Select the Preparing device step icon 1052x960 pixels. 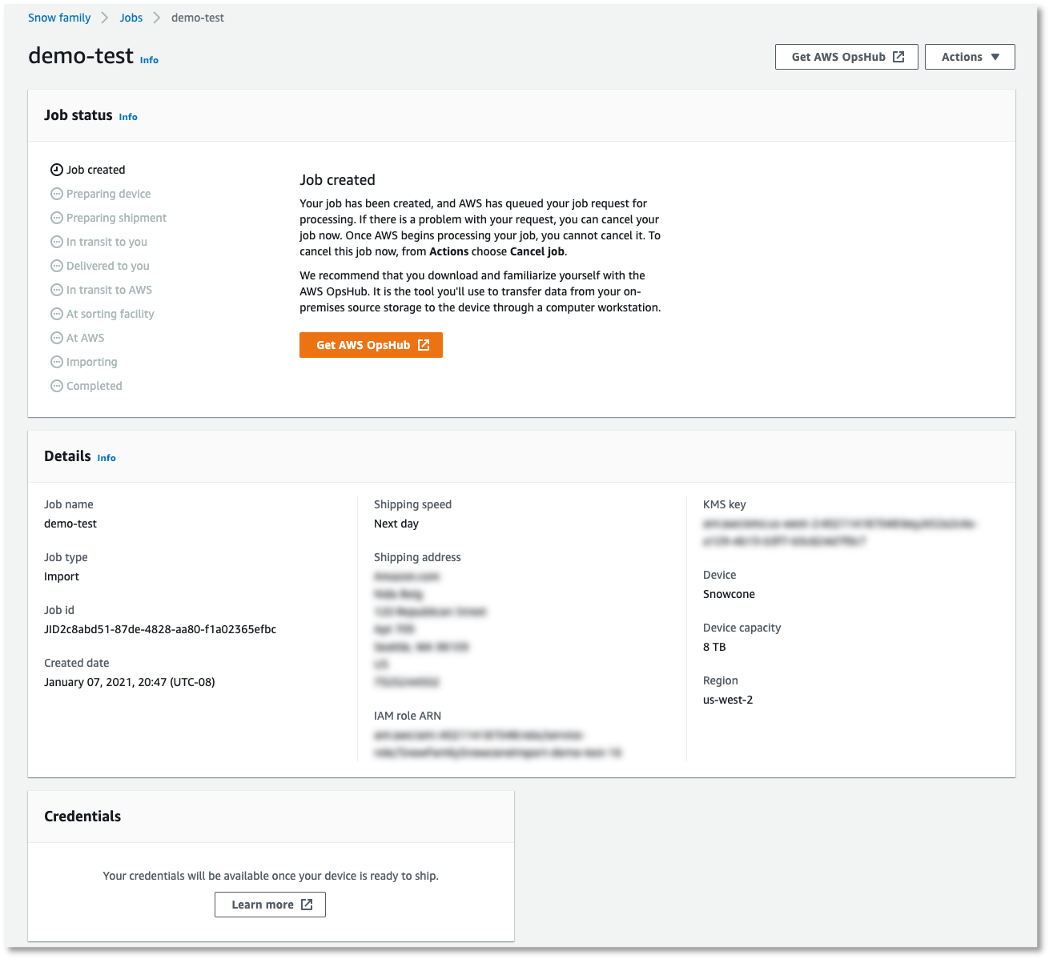point(56,193)
